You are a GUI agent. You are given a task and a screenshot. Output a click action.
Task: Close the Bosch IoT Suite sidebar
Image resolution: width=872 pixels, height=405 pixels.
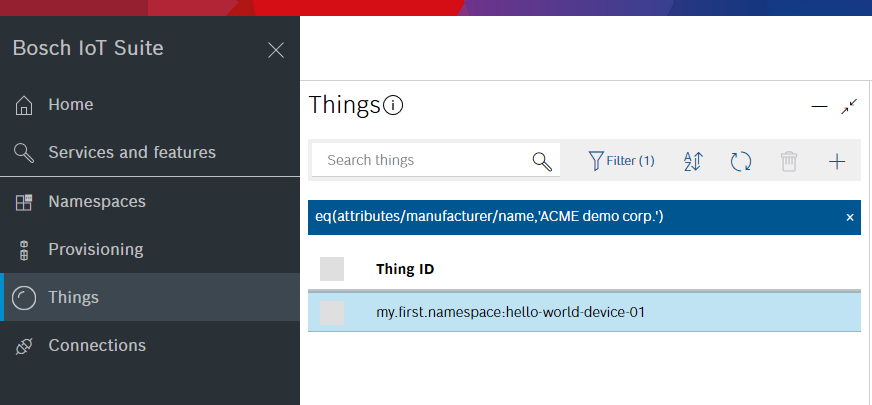[276, 50]
